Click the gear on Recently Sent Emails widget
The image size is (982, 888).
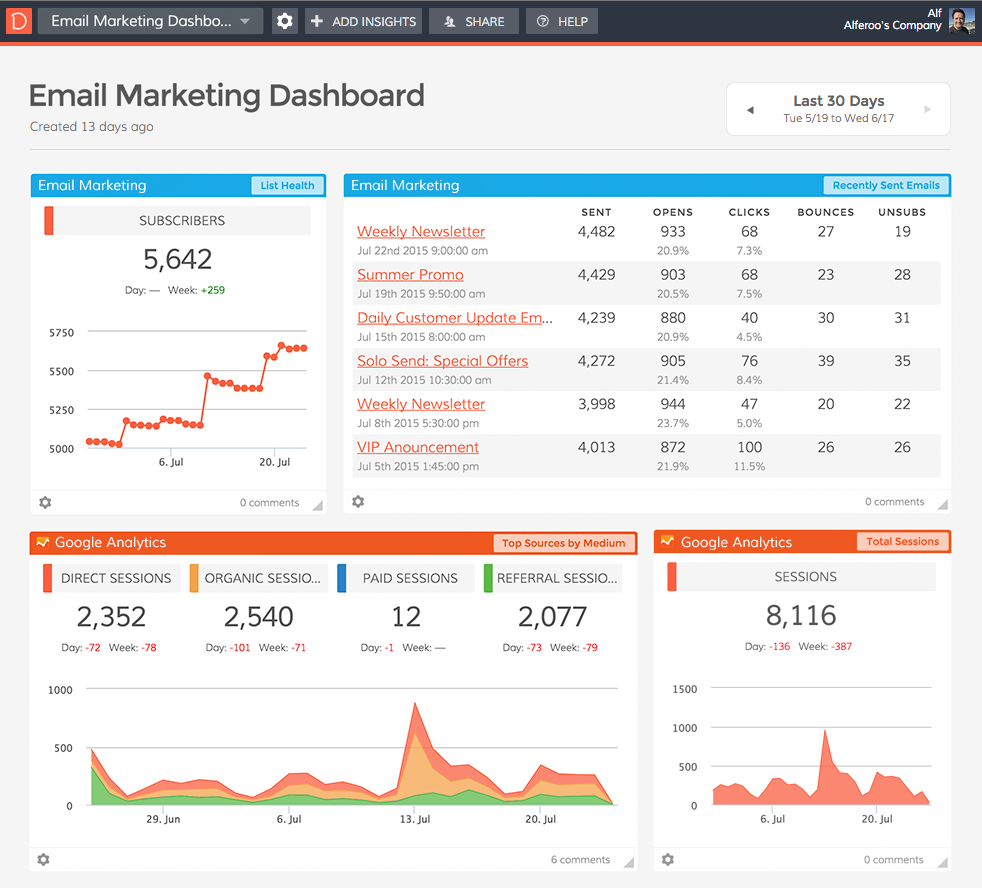pos(358,502)
